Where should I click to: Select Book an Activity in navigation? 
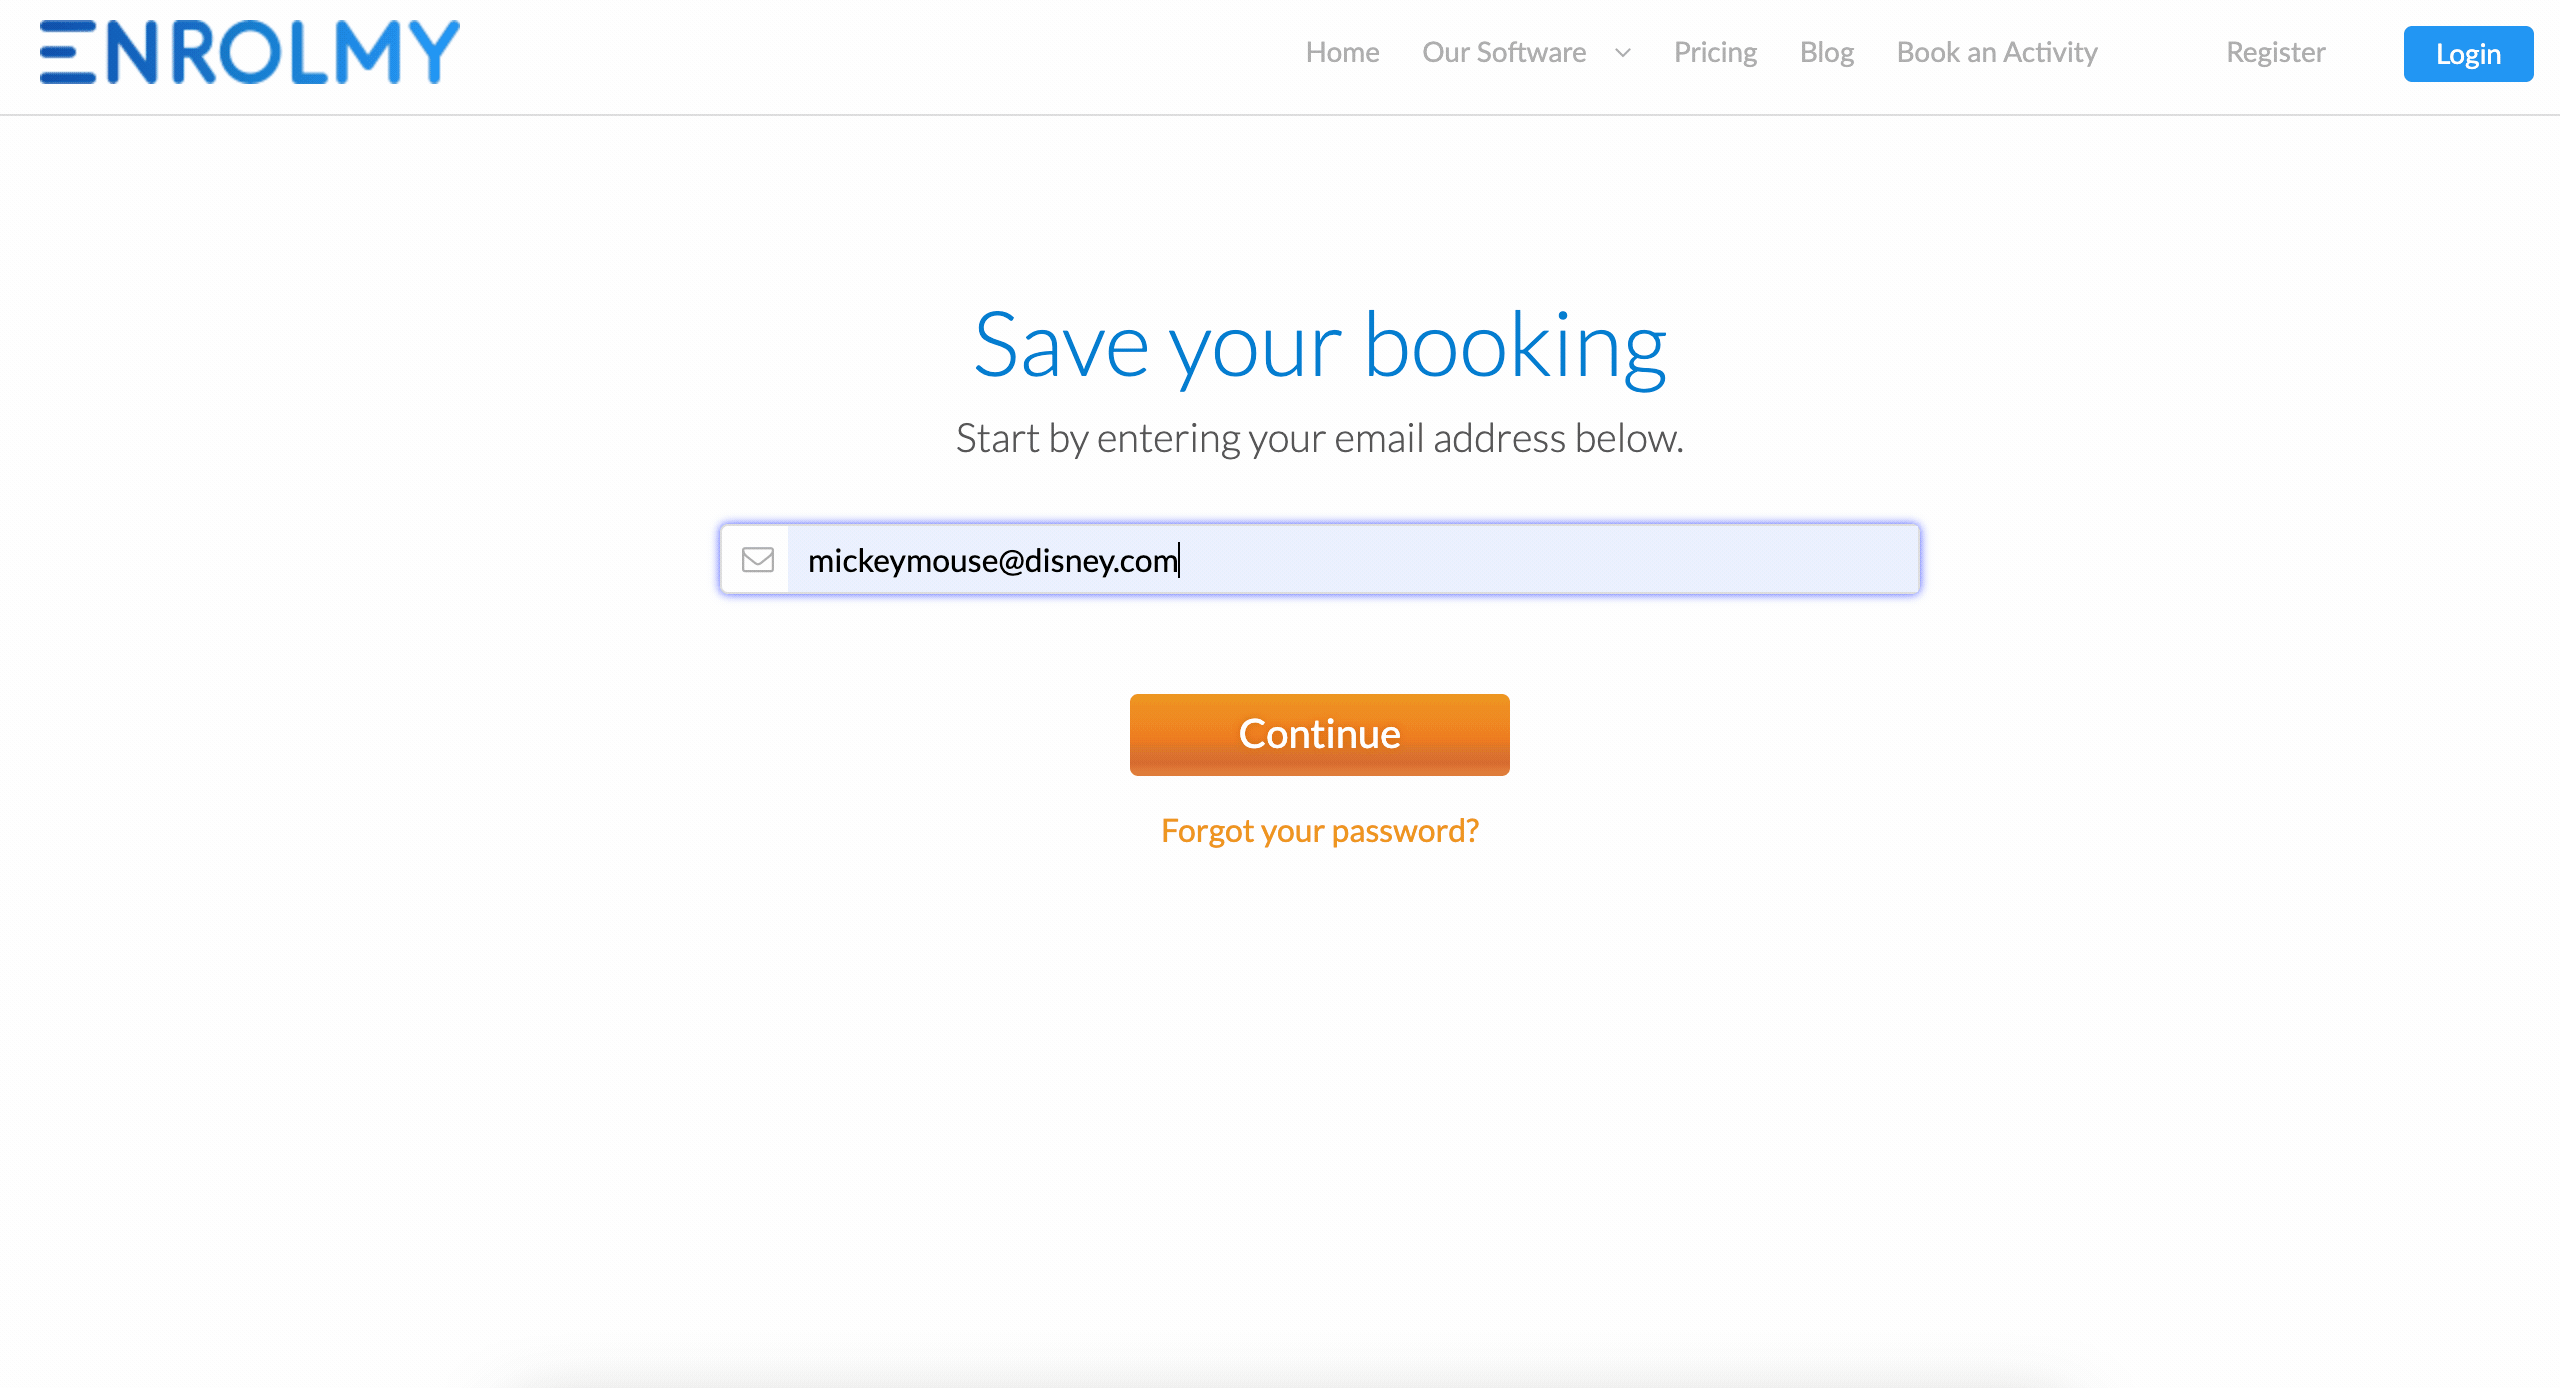(1997, 52)
